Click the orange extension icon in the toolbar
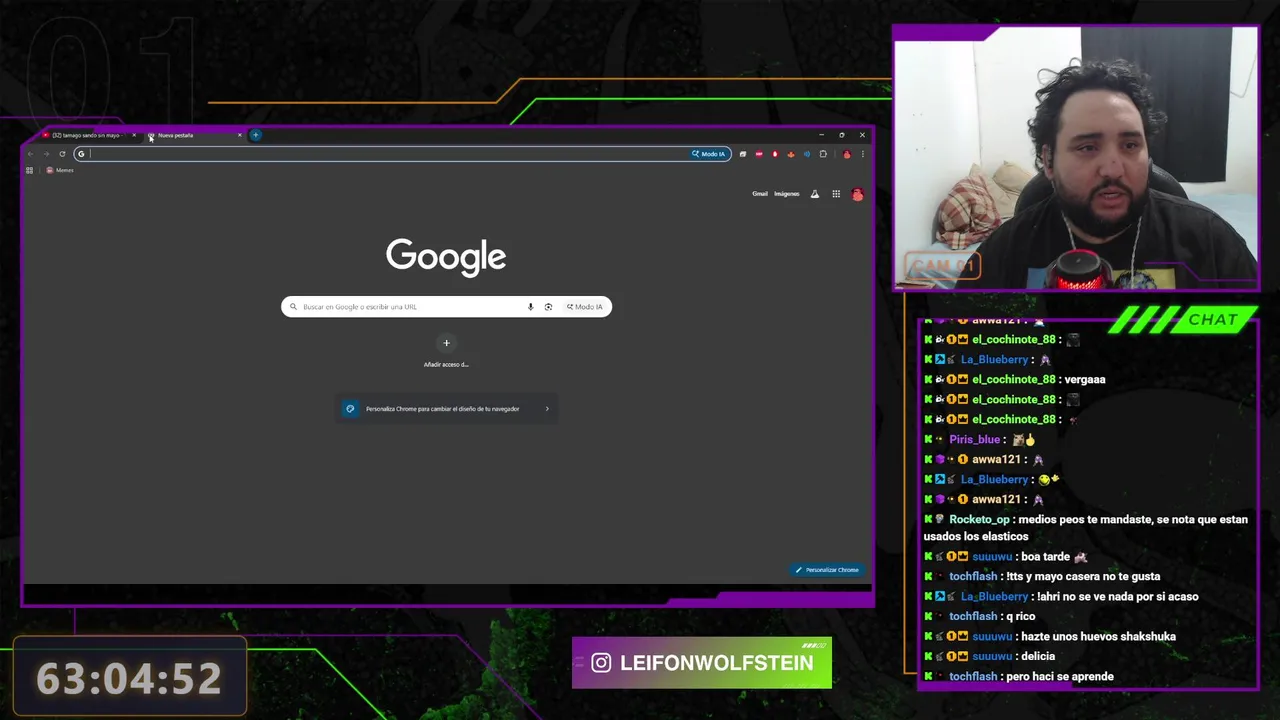Image resolution: width=1280 pixels, height=720 pixels. 791,154
